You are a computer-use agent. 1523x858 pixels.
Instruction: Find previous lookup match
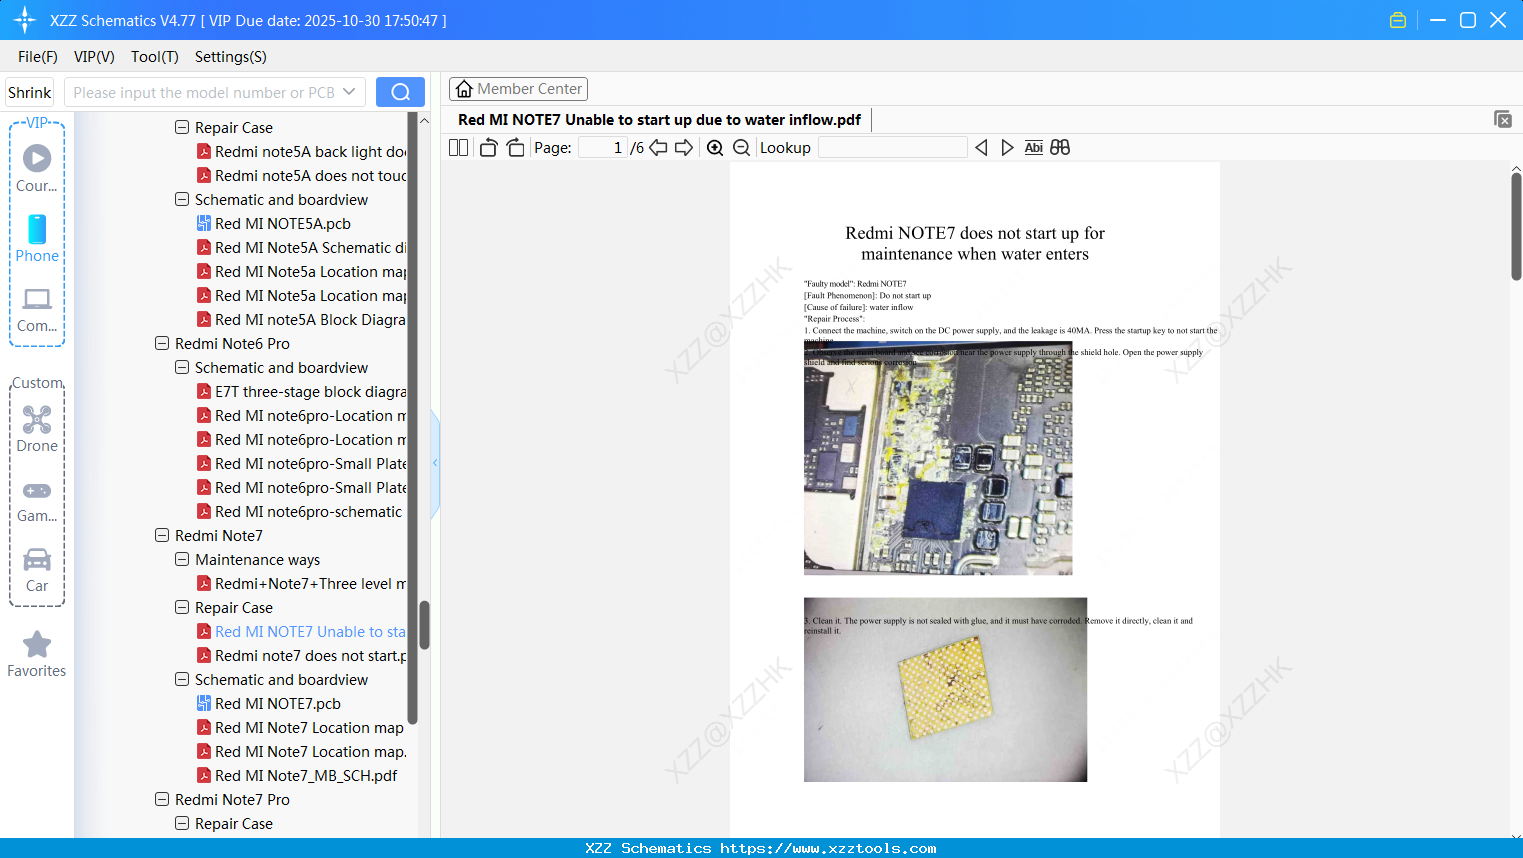tap(981, 148)
